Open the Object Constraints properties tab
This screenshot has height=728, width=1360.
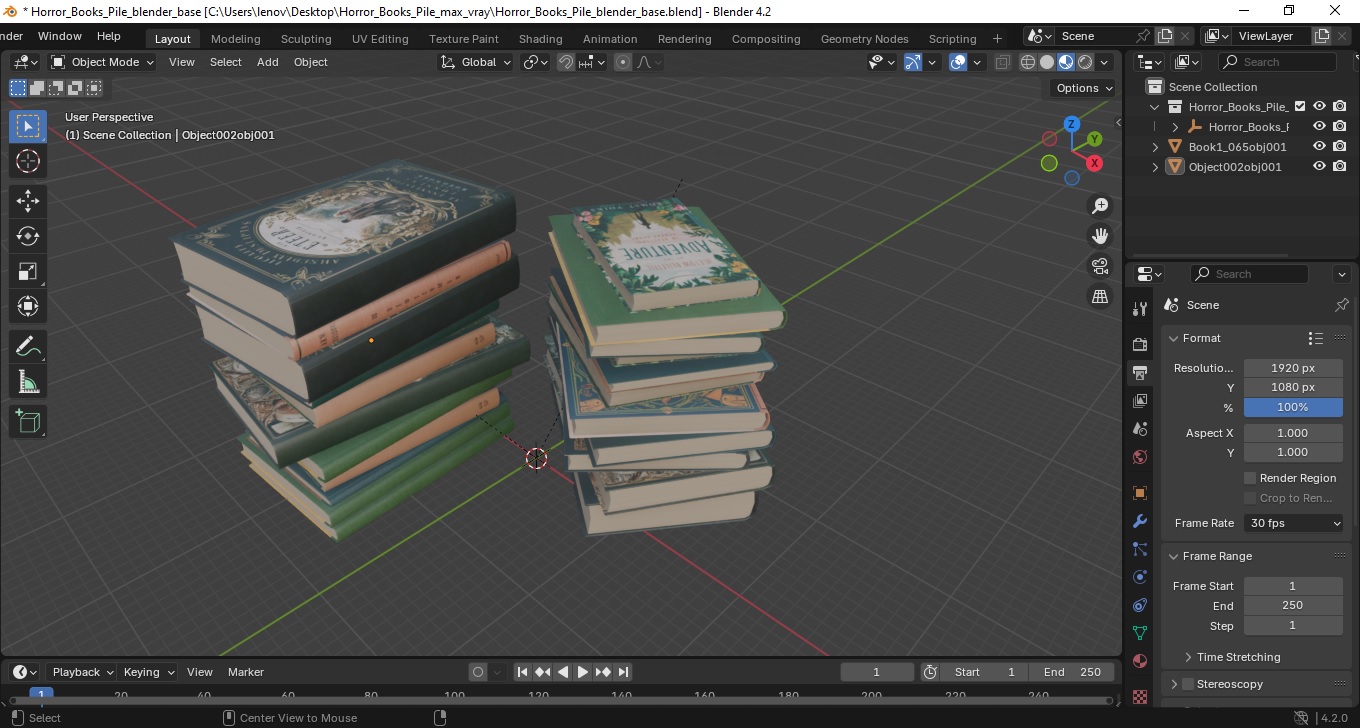pyautogui.click(x=1139, y=605)
